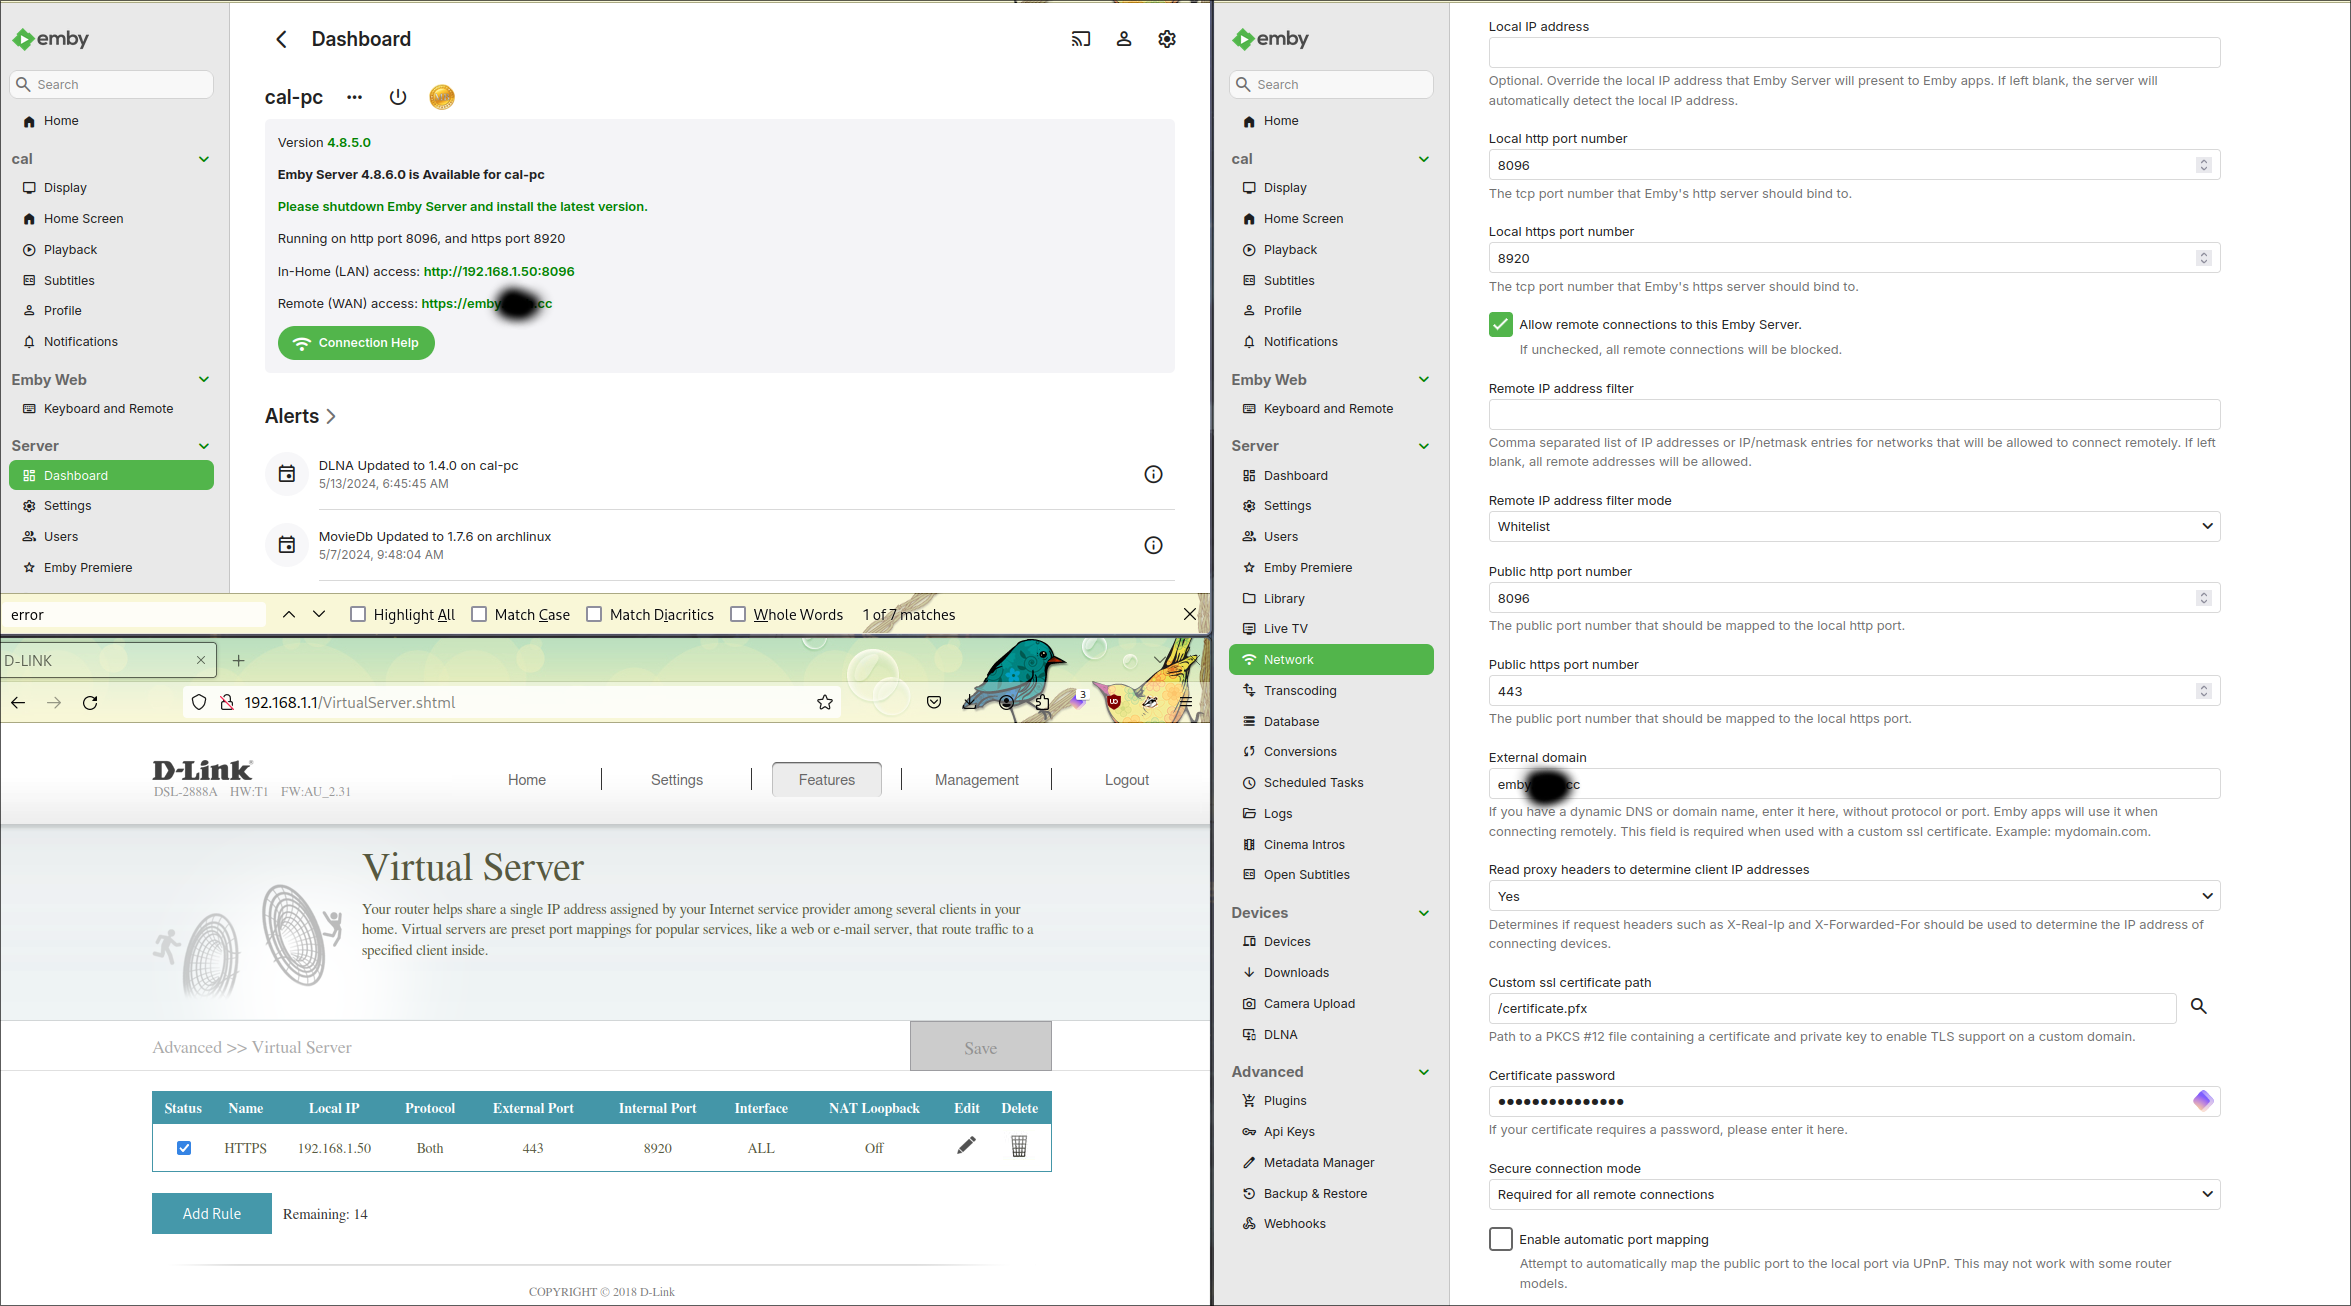
Task: Open the In-Home LAN access link
Action: pos(499,271)
